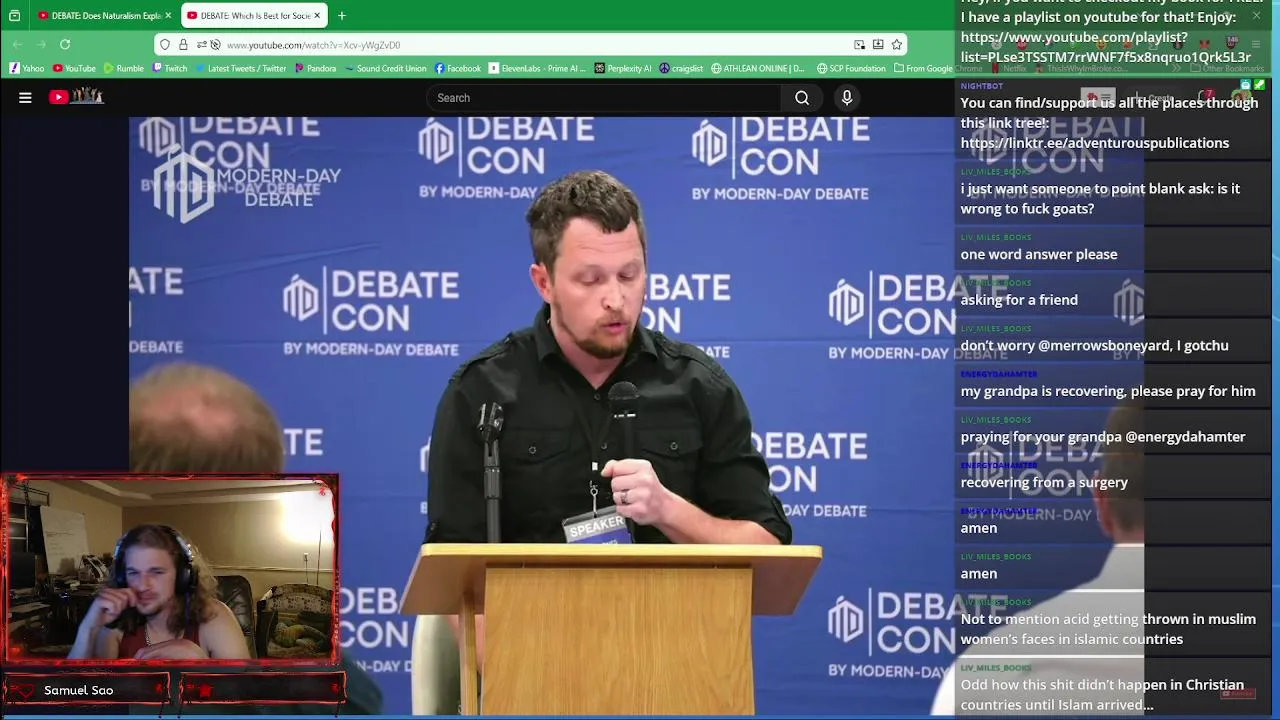Click chat message 'praying for your grandpa @energydahamter'
Viewport: 1280px width, 720px height.
(x=1103, y=437)
